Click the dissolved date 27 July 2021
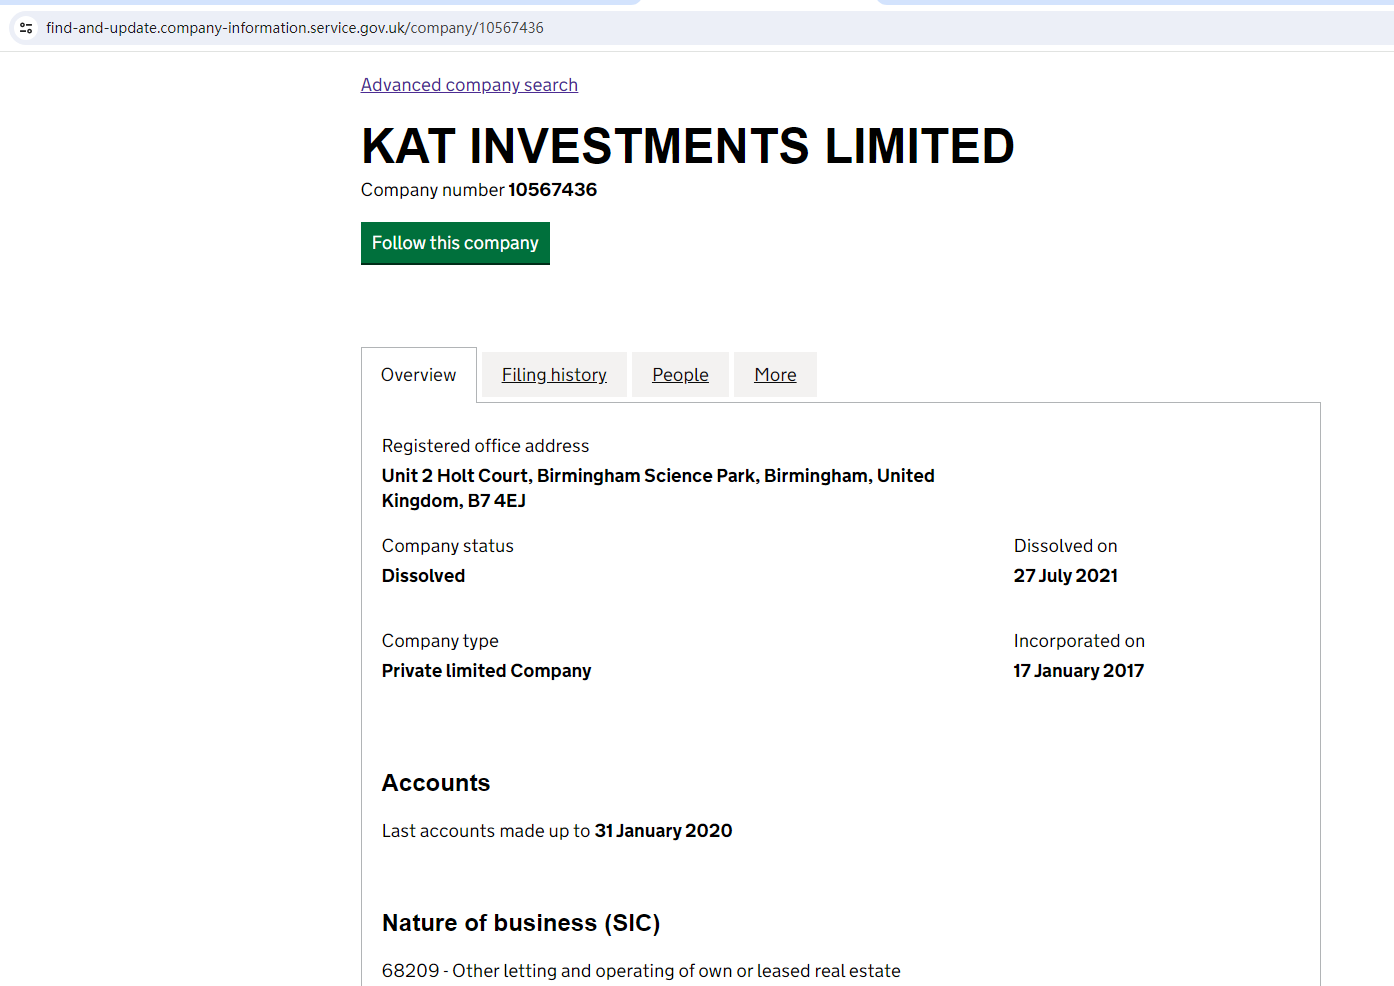1394x986 pixels. [1065, 576]
